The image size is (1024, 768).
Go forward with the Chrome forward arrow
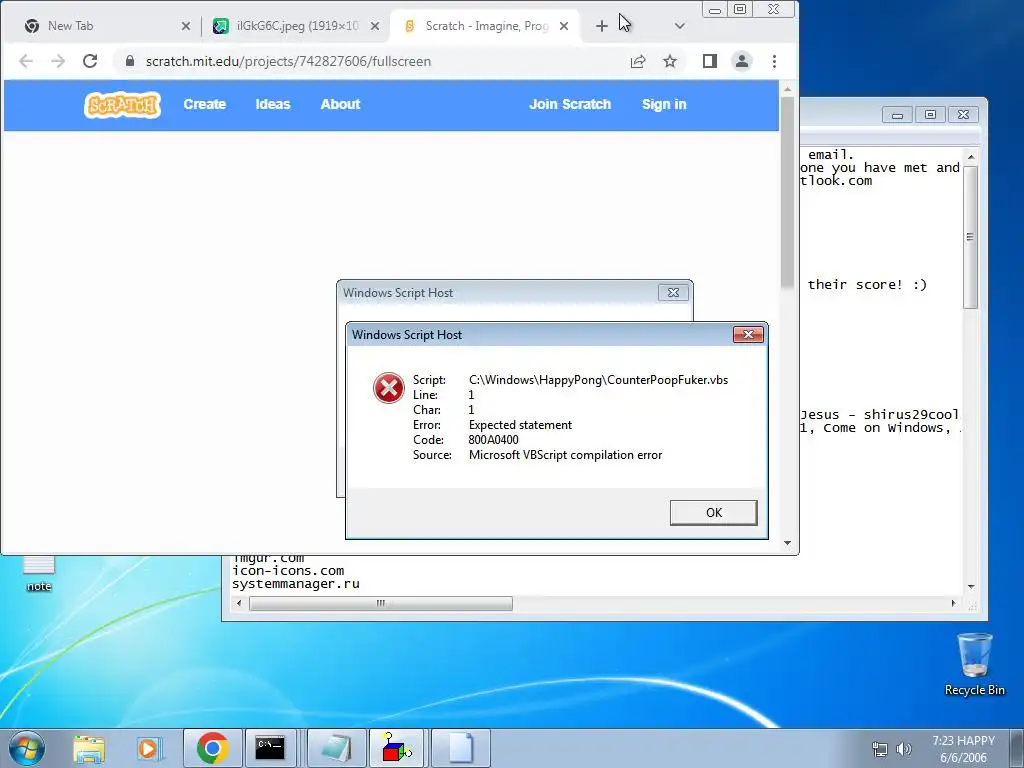[58, 61]
